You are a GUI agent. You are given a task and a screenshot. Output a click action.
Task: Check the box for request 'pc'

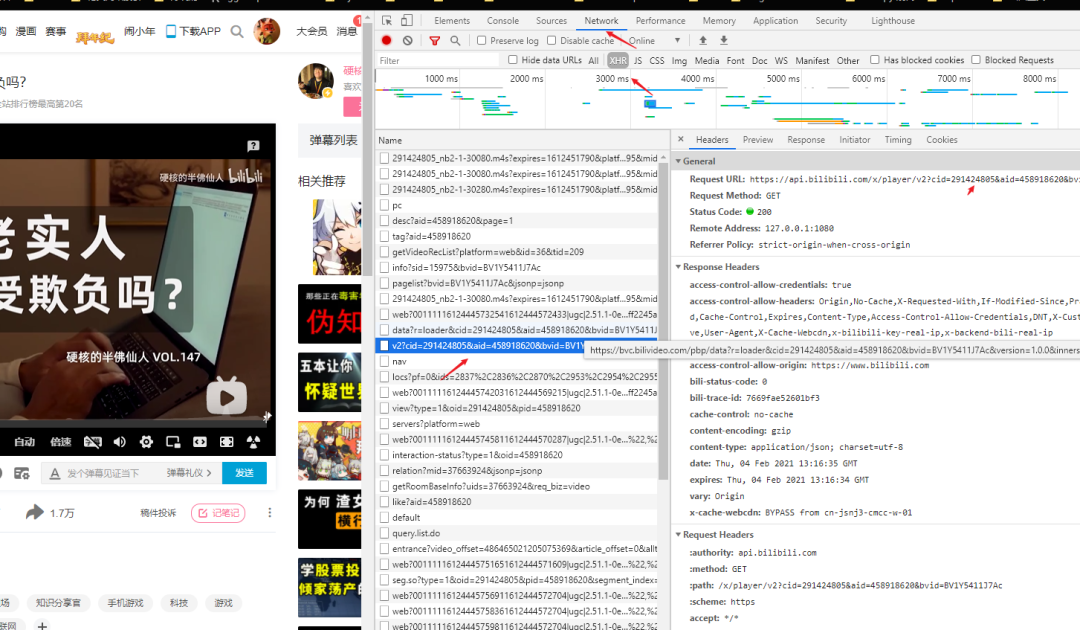coord(384,205)
